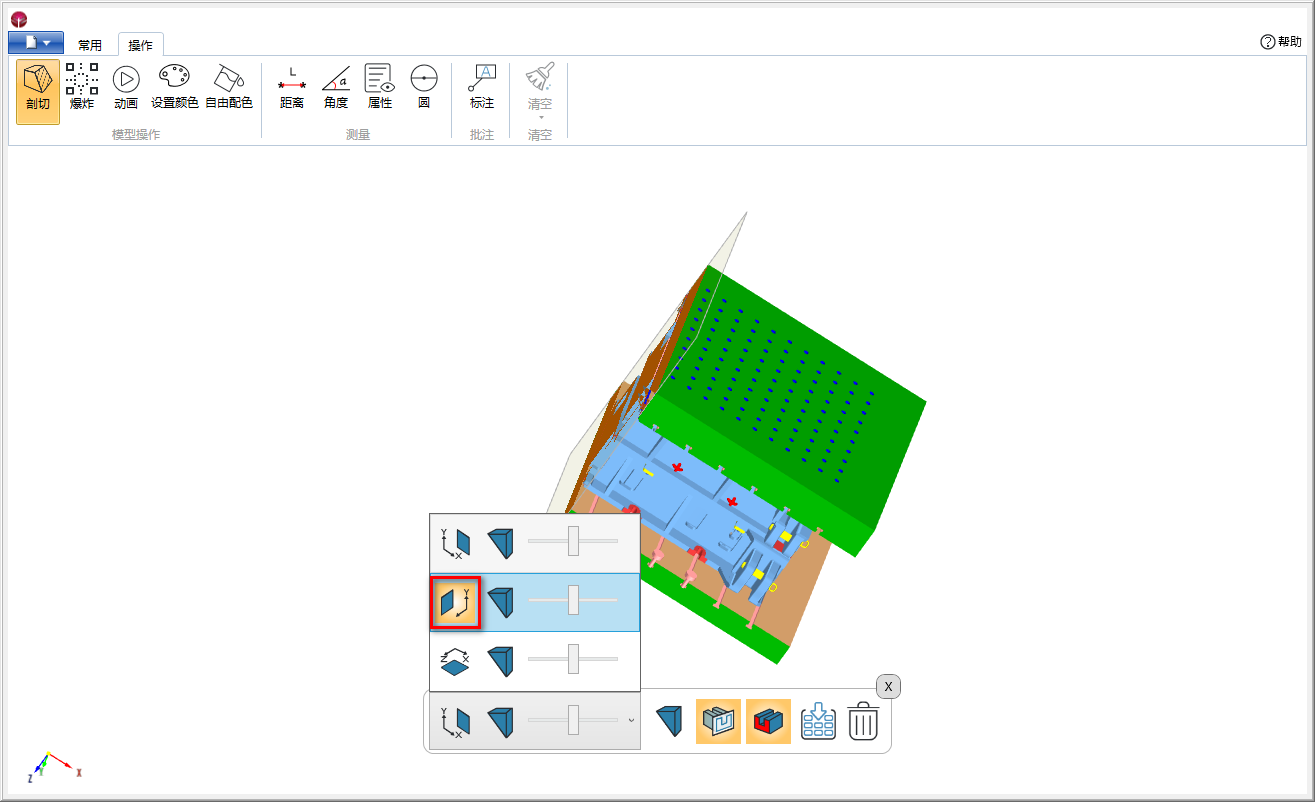Click the save section view icon
The image size is (1315, 802).
pyautogui.click(x=819, y=721)
